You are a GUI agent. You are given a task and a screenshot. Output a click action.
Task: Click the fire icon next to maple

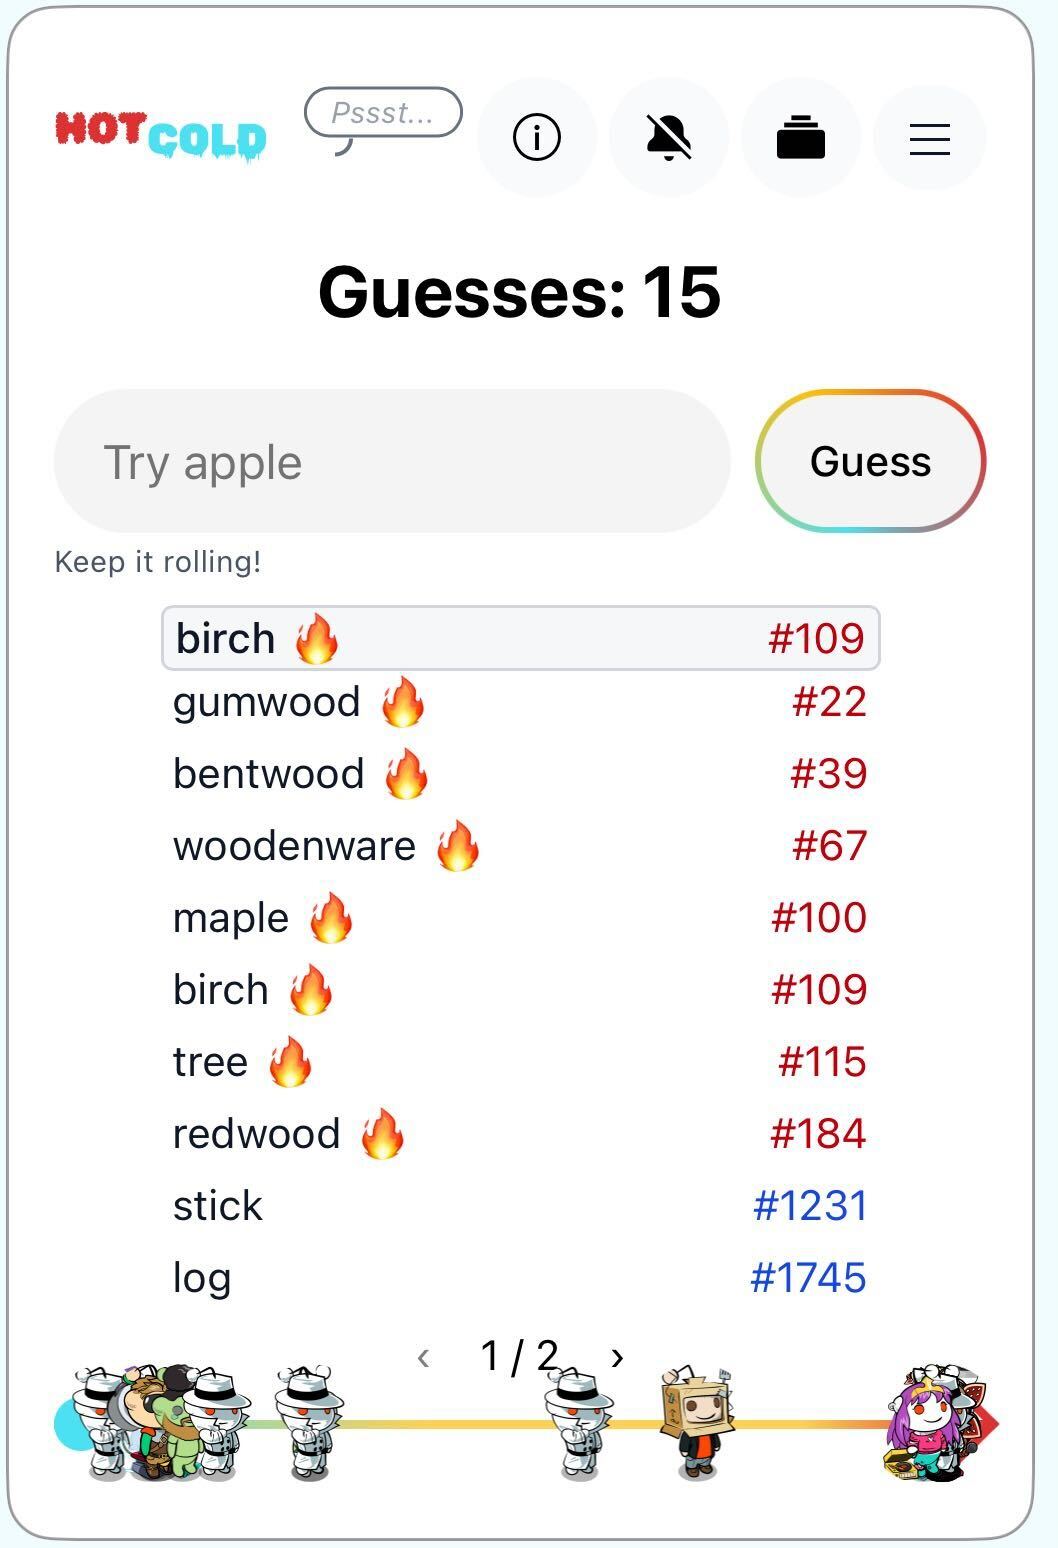[x=331, y=918]
